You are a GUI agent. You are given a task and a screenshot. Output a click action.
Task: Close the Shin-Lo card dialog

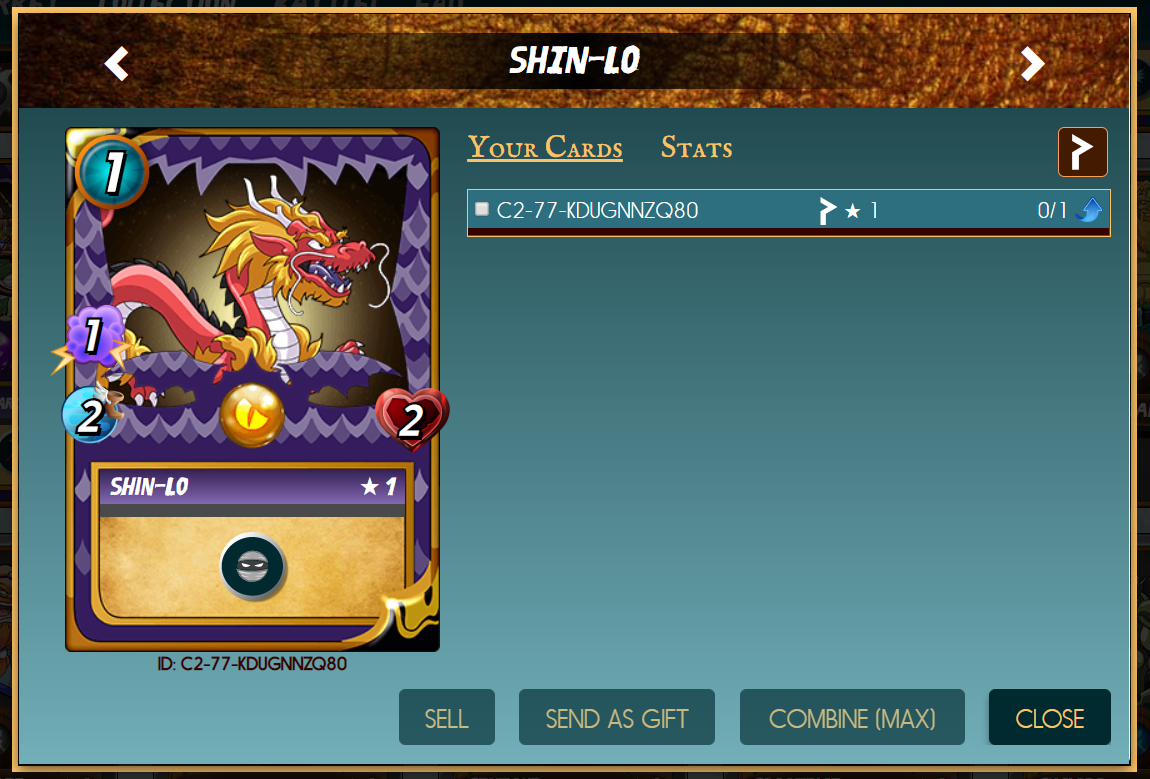1050,717
